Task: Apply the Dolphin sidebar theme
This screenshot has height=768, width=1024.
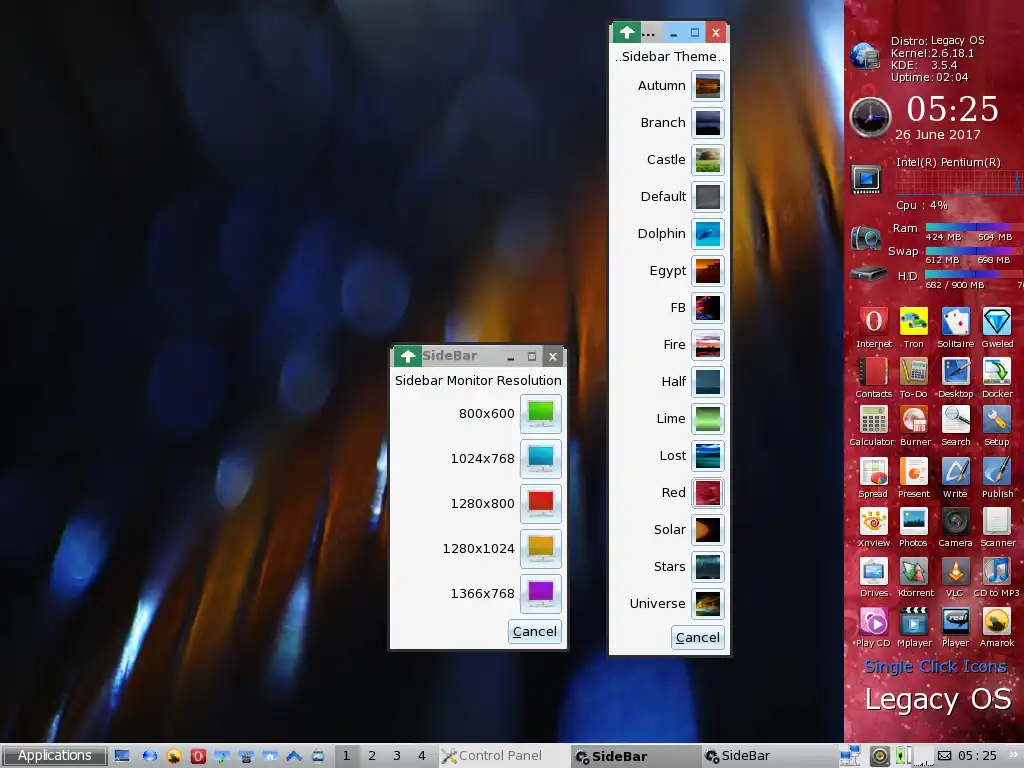Action: click(x=708, y=234)
